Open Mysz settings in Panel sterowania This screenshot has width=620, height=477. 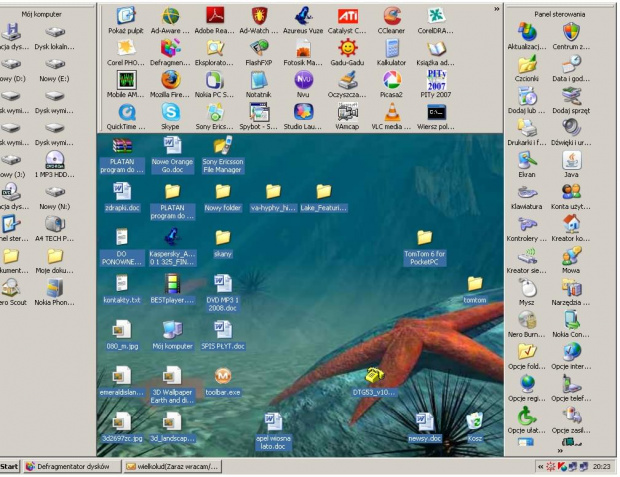point(527,293)
